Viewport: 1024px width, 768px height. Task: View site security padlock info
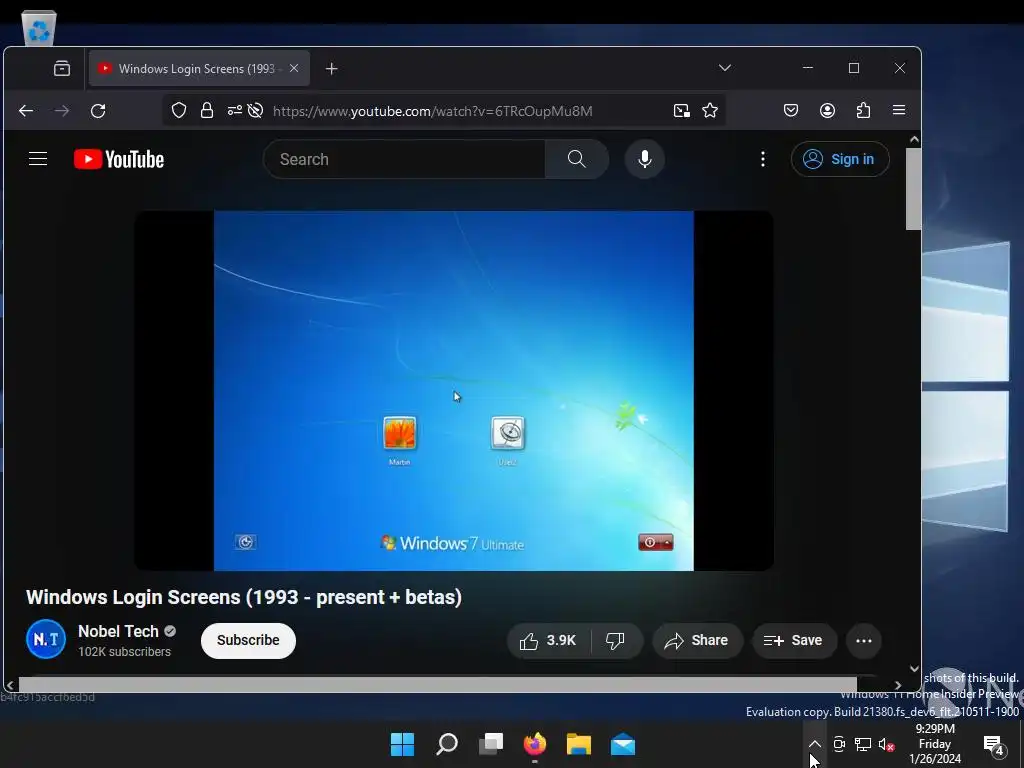pos(207,110)
